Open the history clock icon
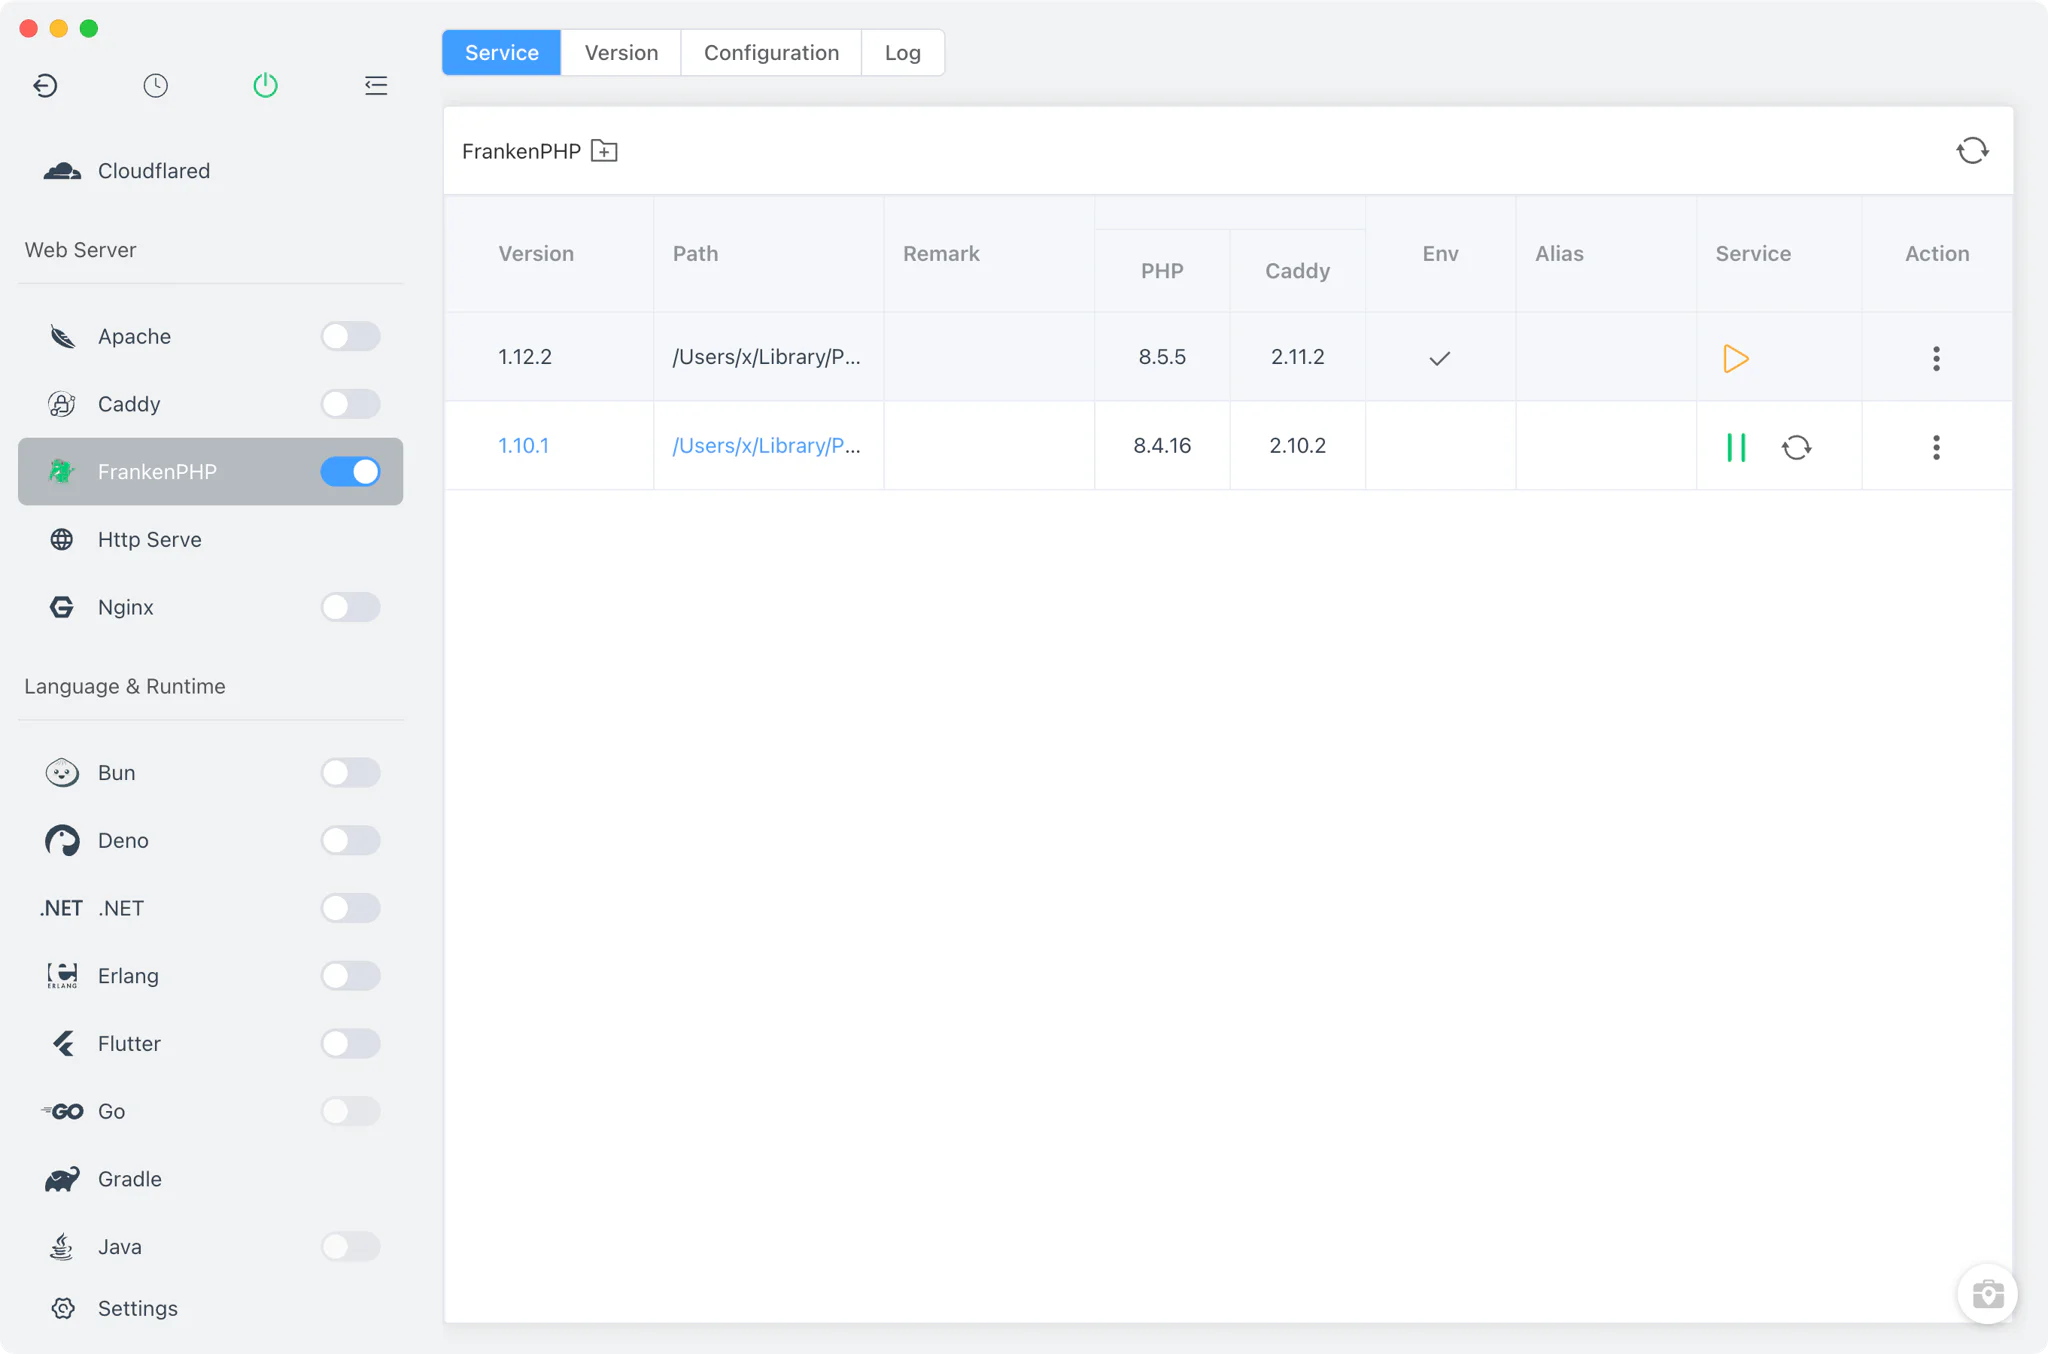Screen dimensions: 2048x1354 point(155,85)
